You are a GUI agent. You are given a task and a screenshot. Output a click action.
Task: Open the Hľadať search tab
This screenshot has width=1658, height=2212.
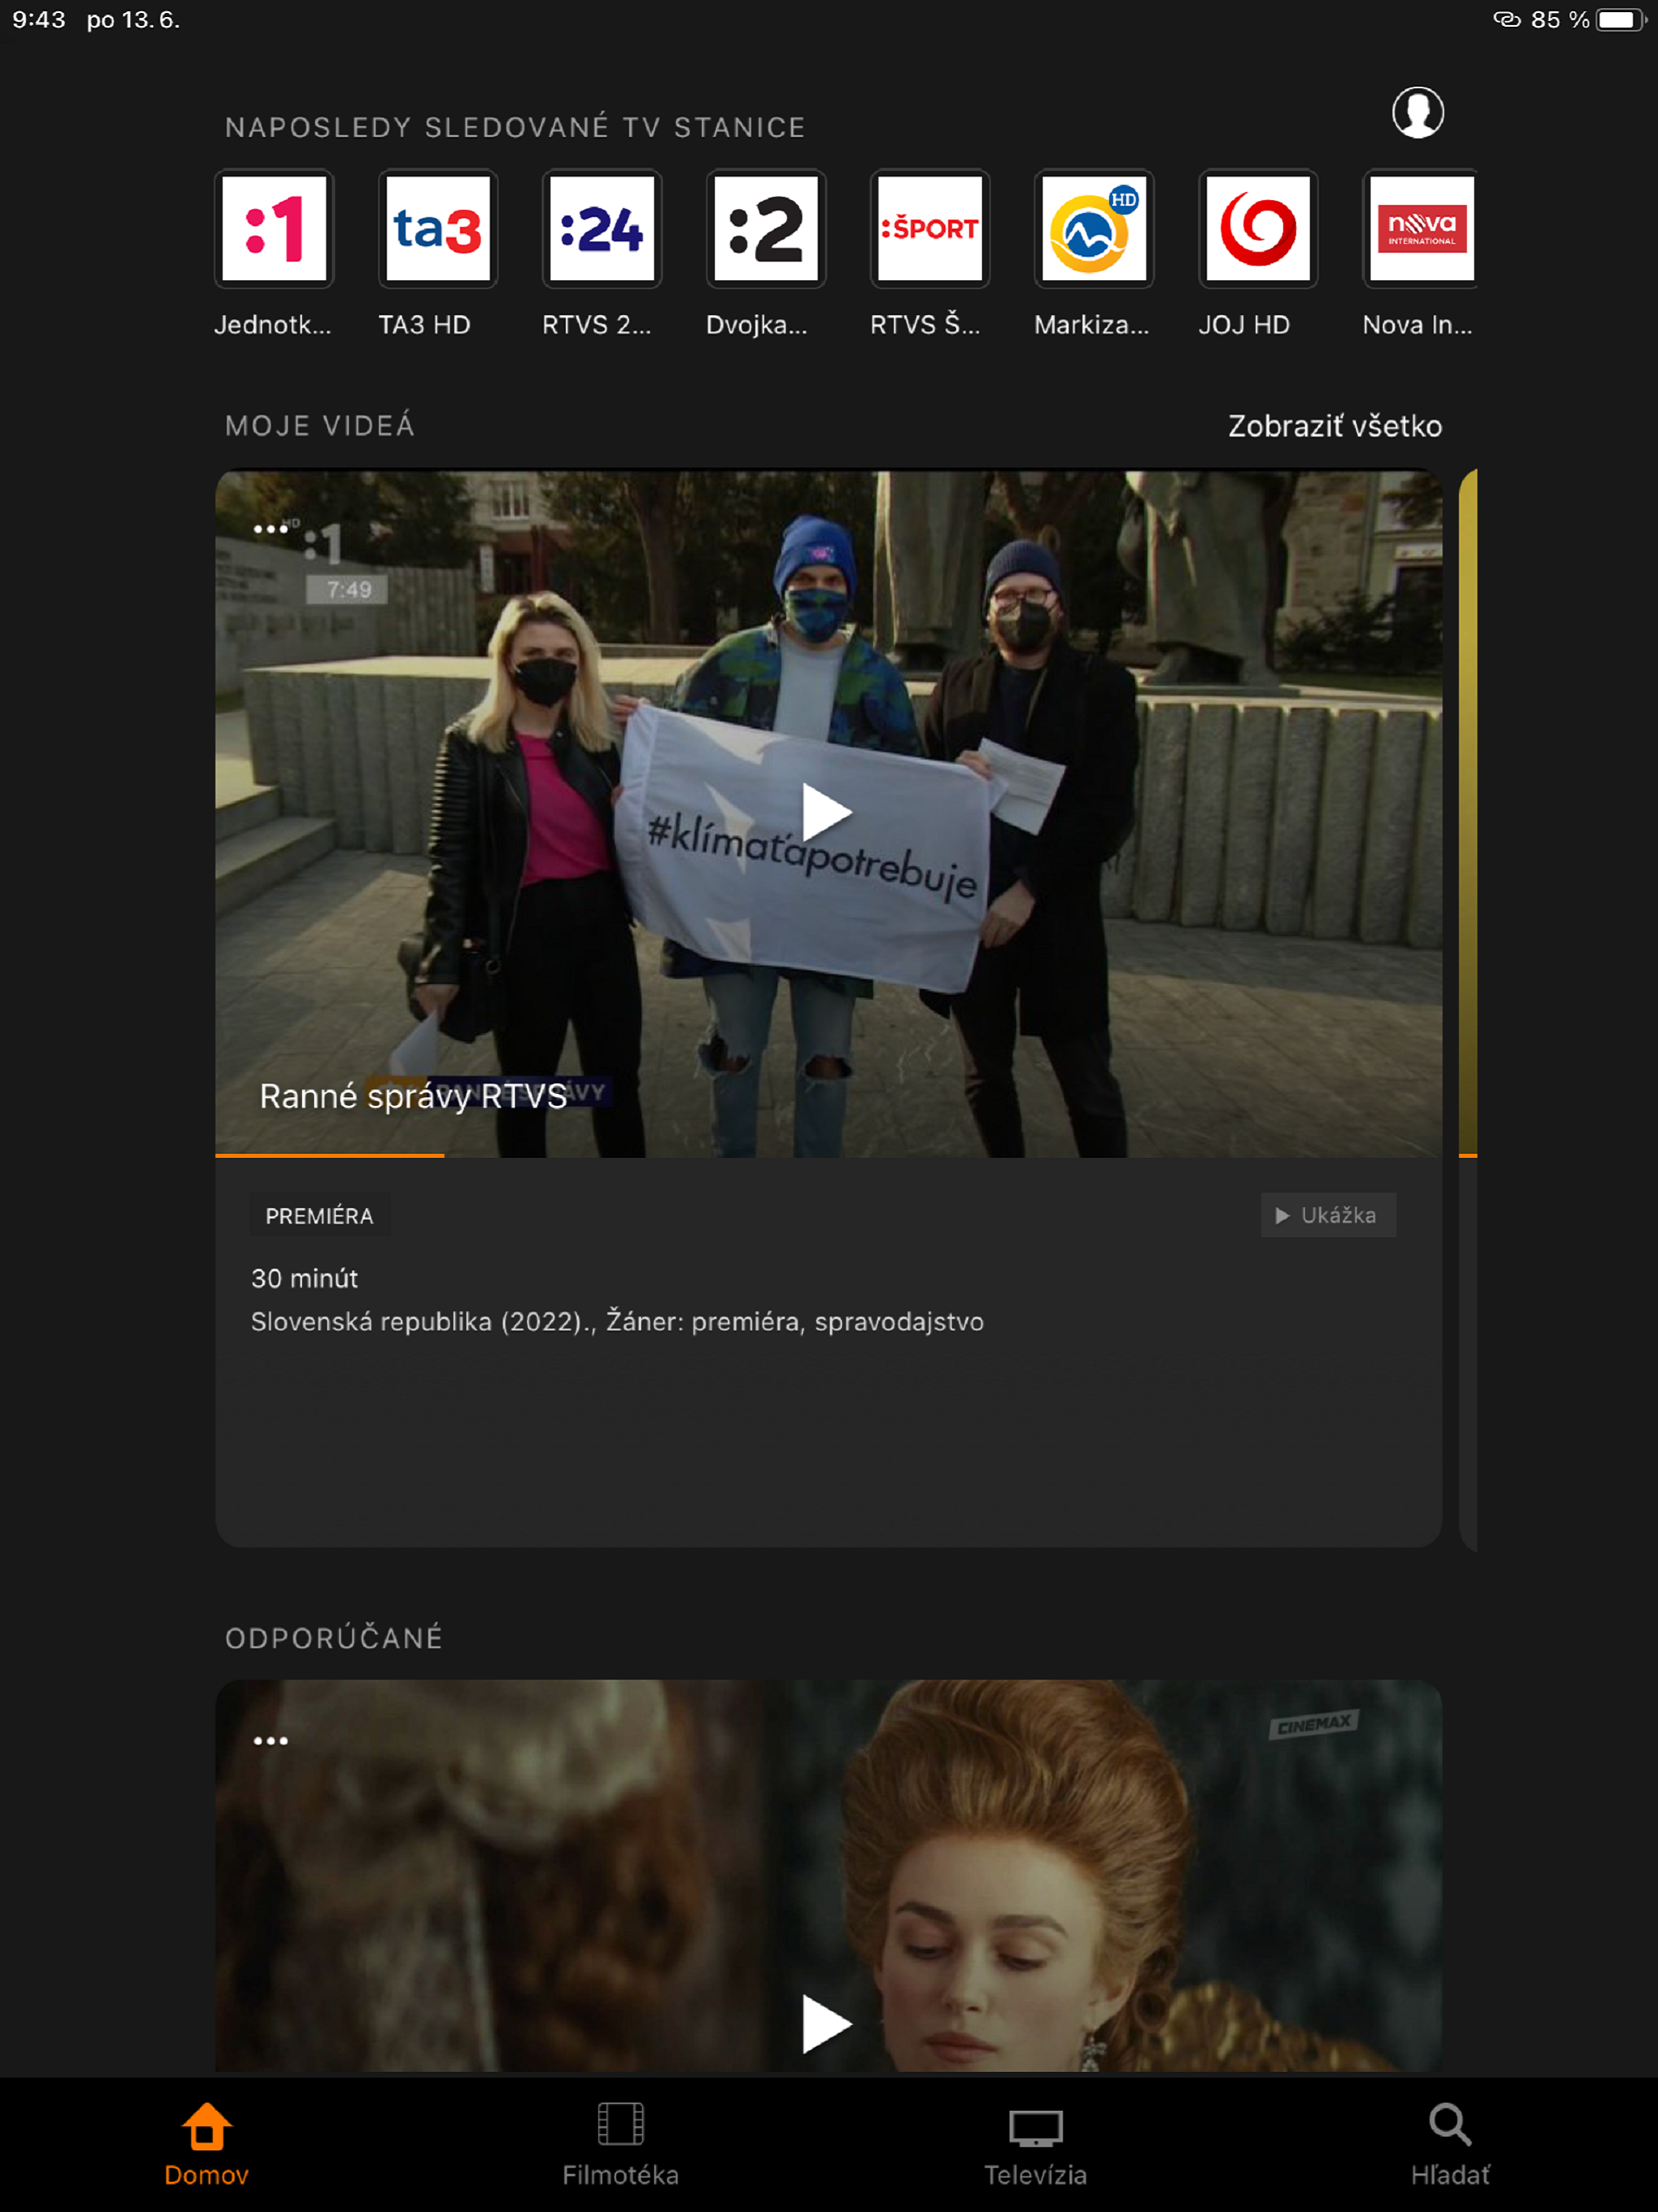click(1449, 2144)
